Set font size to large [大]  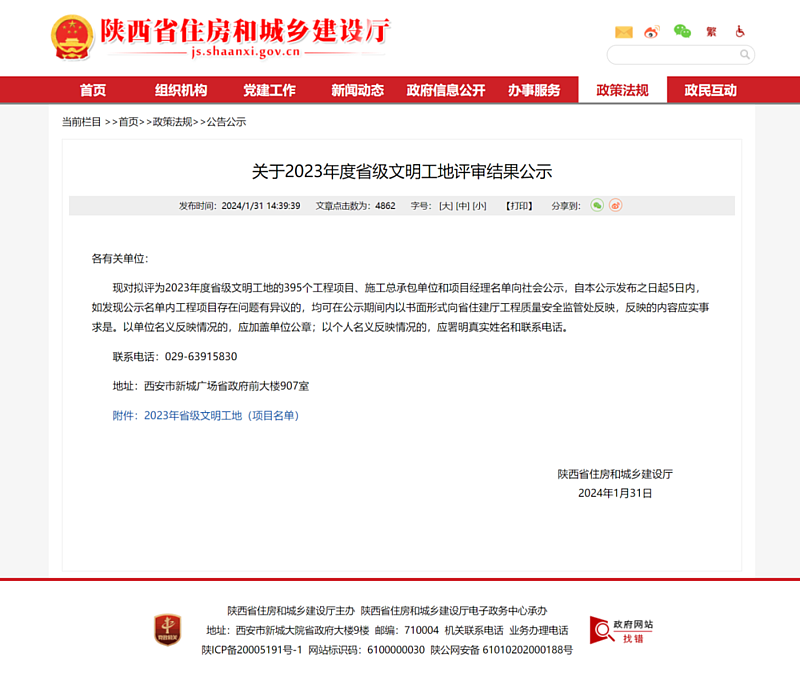446,206
